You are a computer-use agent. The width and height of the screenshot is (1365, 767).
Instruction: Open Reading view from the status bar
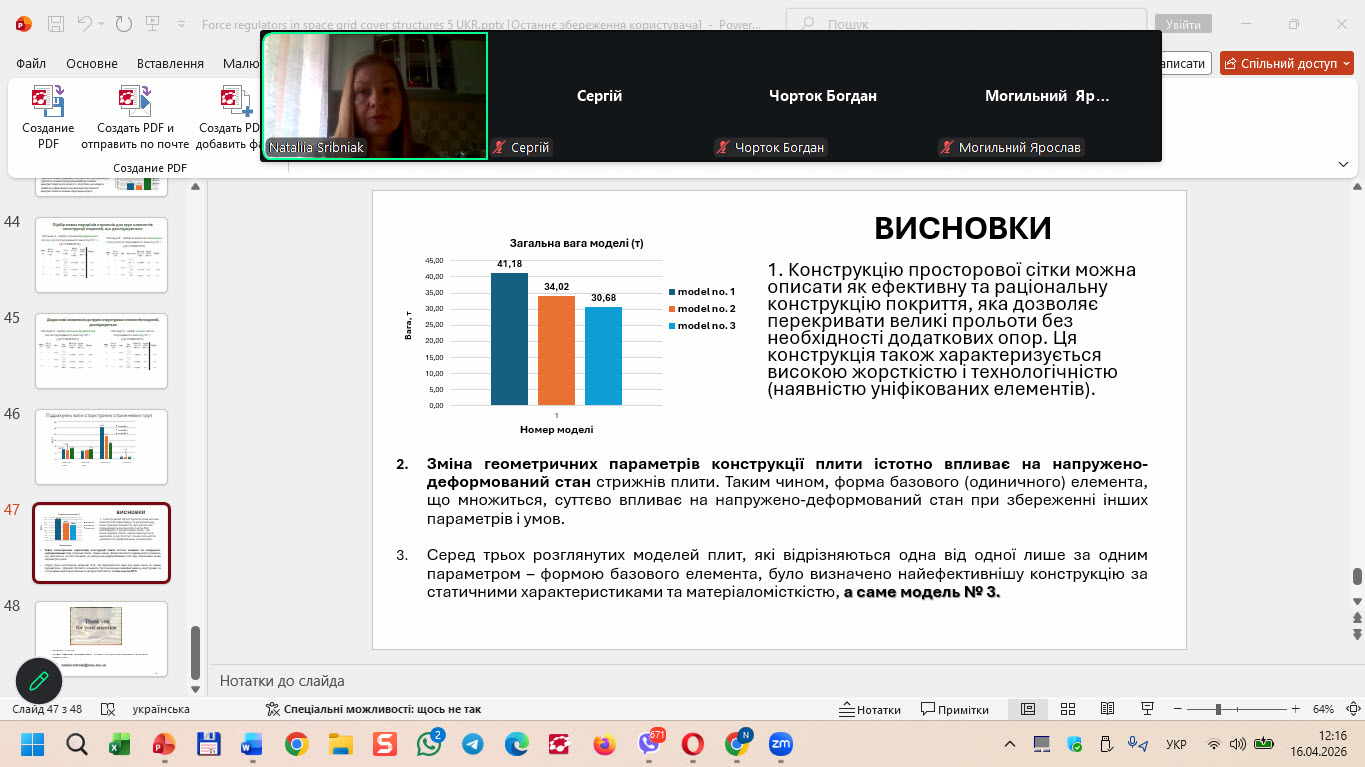click(1107, 709)
